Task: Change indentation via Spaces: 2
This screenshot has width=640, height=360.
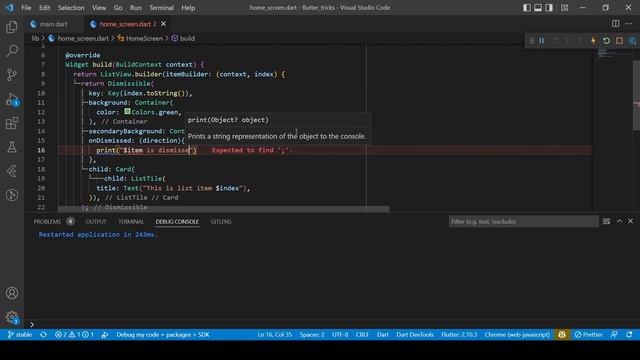Action: click(x=312, y=335)
